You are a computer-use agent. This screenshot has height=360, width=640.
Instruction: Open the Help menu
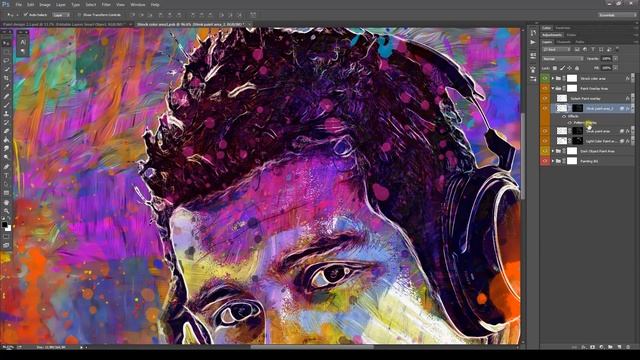tap(155, 5)
